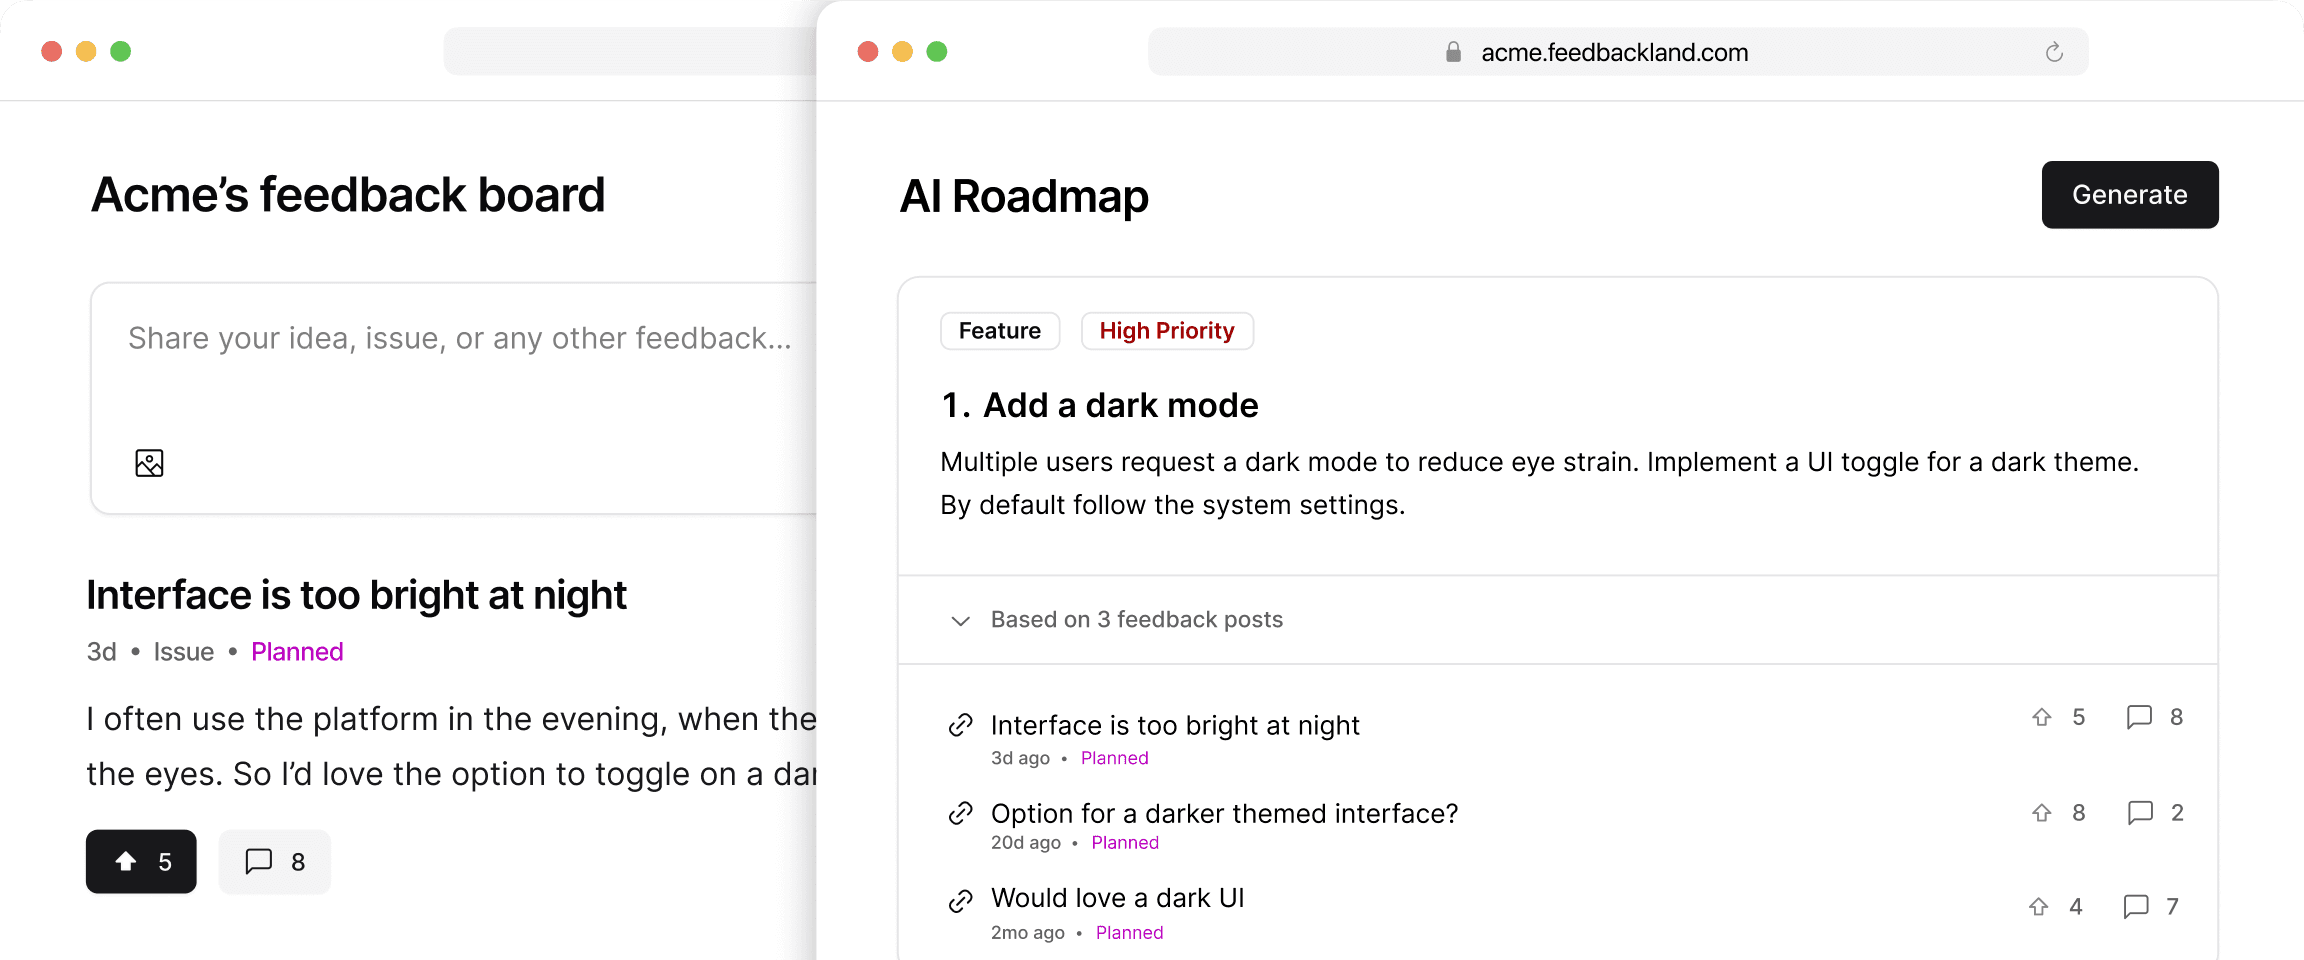Image resolution: width=2304 pixels, height=960 pixels.
Task: Upvote the 'Interface is too bright at night' post
Action: (140, 861)
